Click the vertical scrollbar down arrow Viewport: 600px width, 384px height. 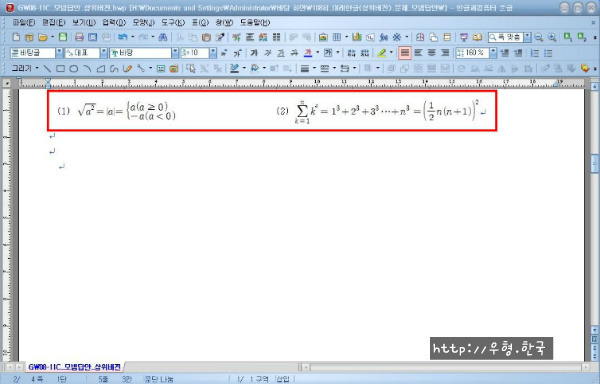[x=594, y=330]
